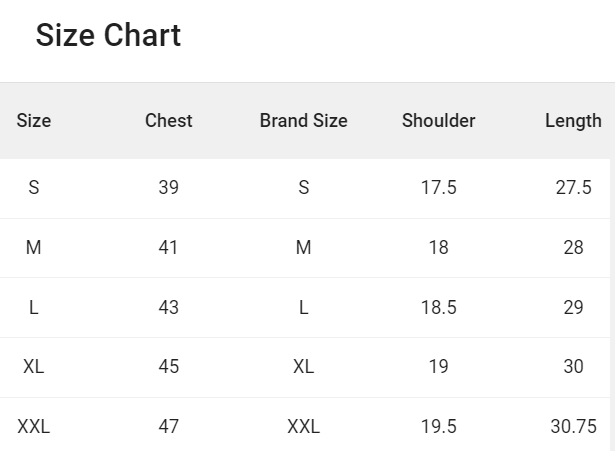Click chest value 47
The width and height of the screenshot is (615, 451).
tap(168, 427)
